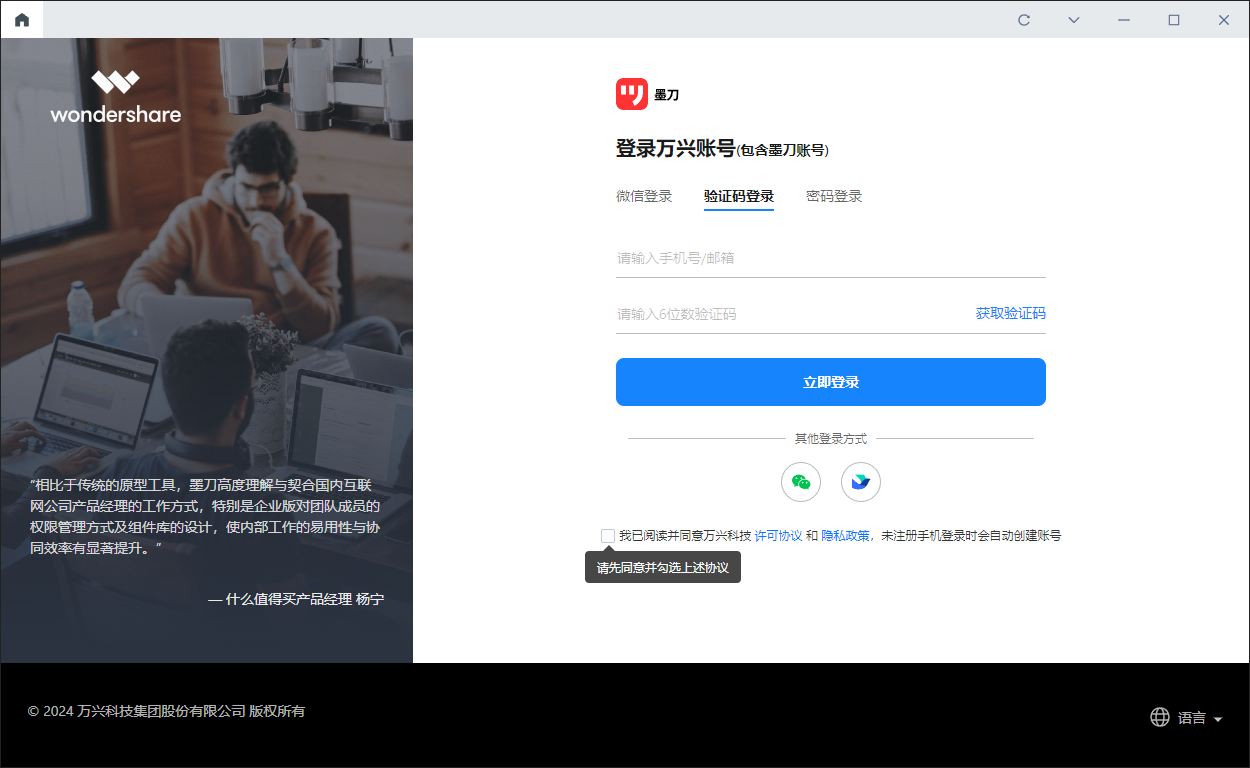The height and width of the screenshot is (768, 1250).
Task: Click the refresh icon in the title bar
Action: tap(1023, 19)
